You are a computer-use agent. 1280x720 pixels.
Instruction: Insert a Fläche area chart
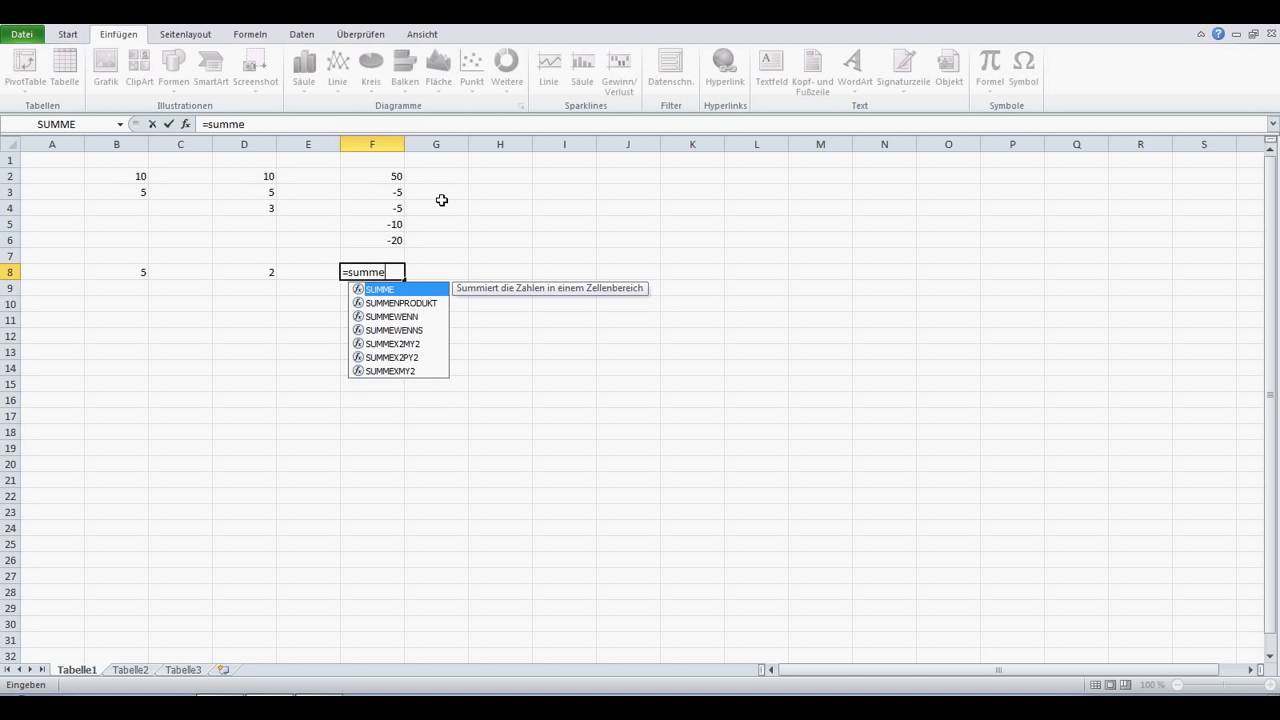pos(438,69)
